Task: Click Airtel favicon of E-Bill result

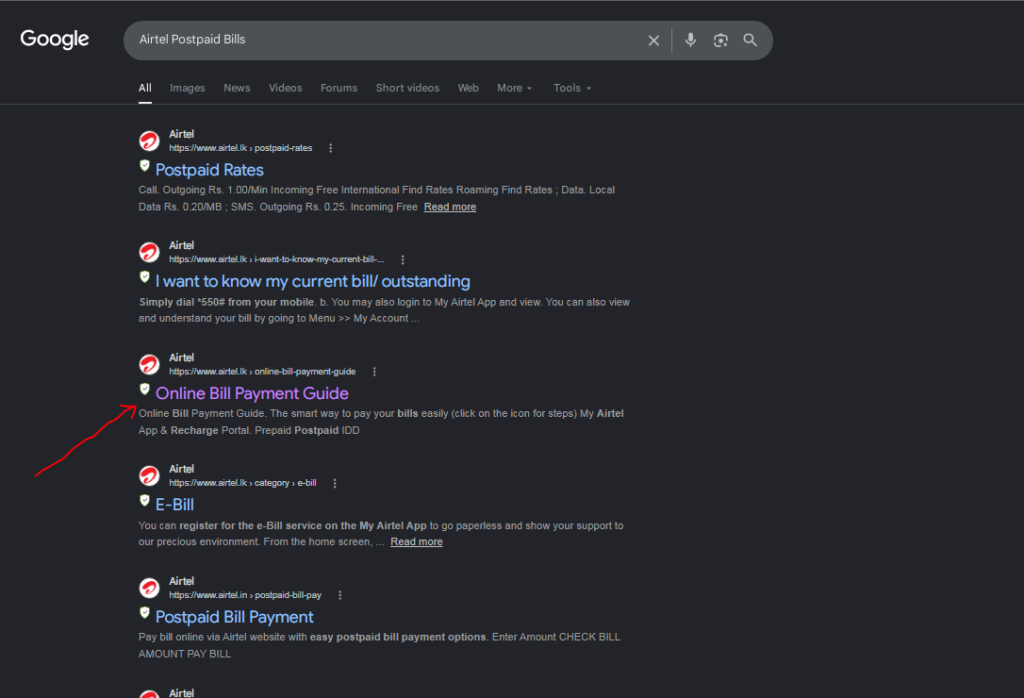Action: coord(150,476)
